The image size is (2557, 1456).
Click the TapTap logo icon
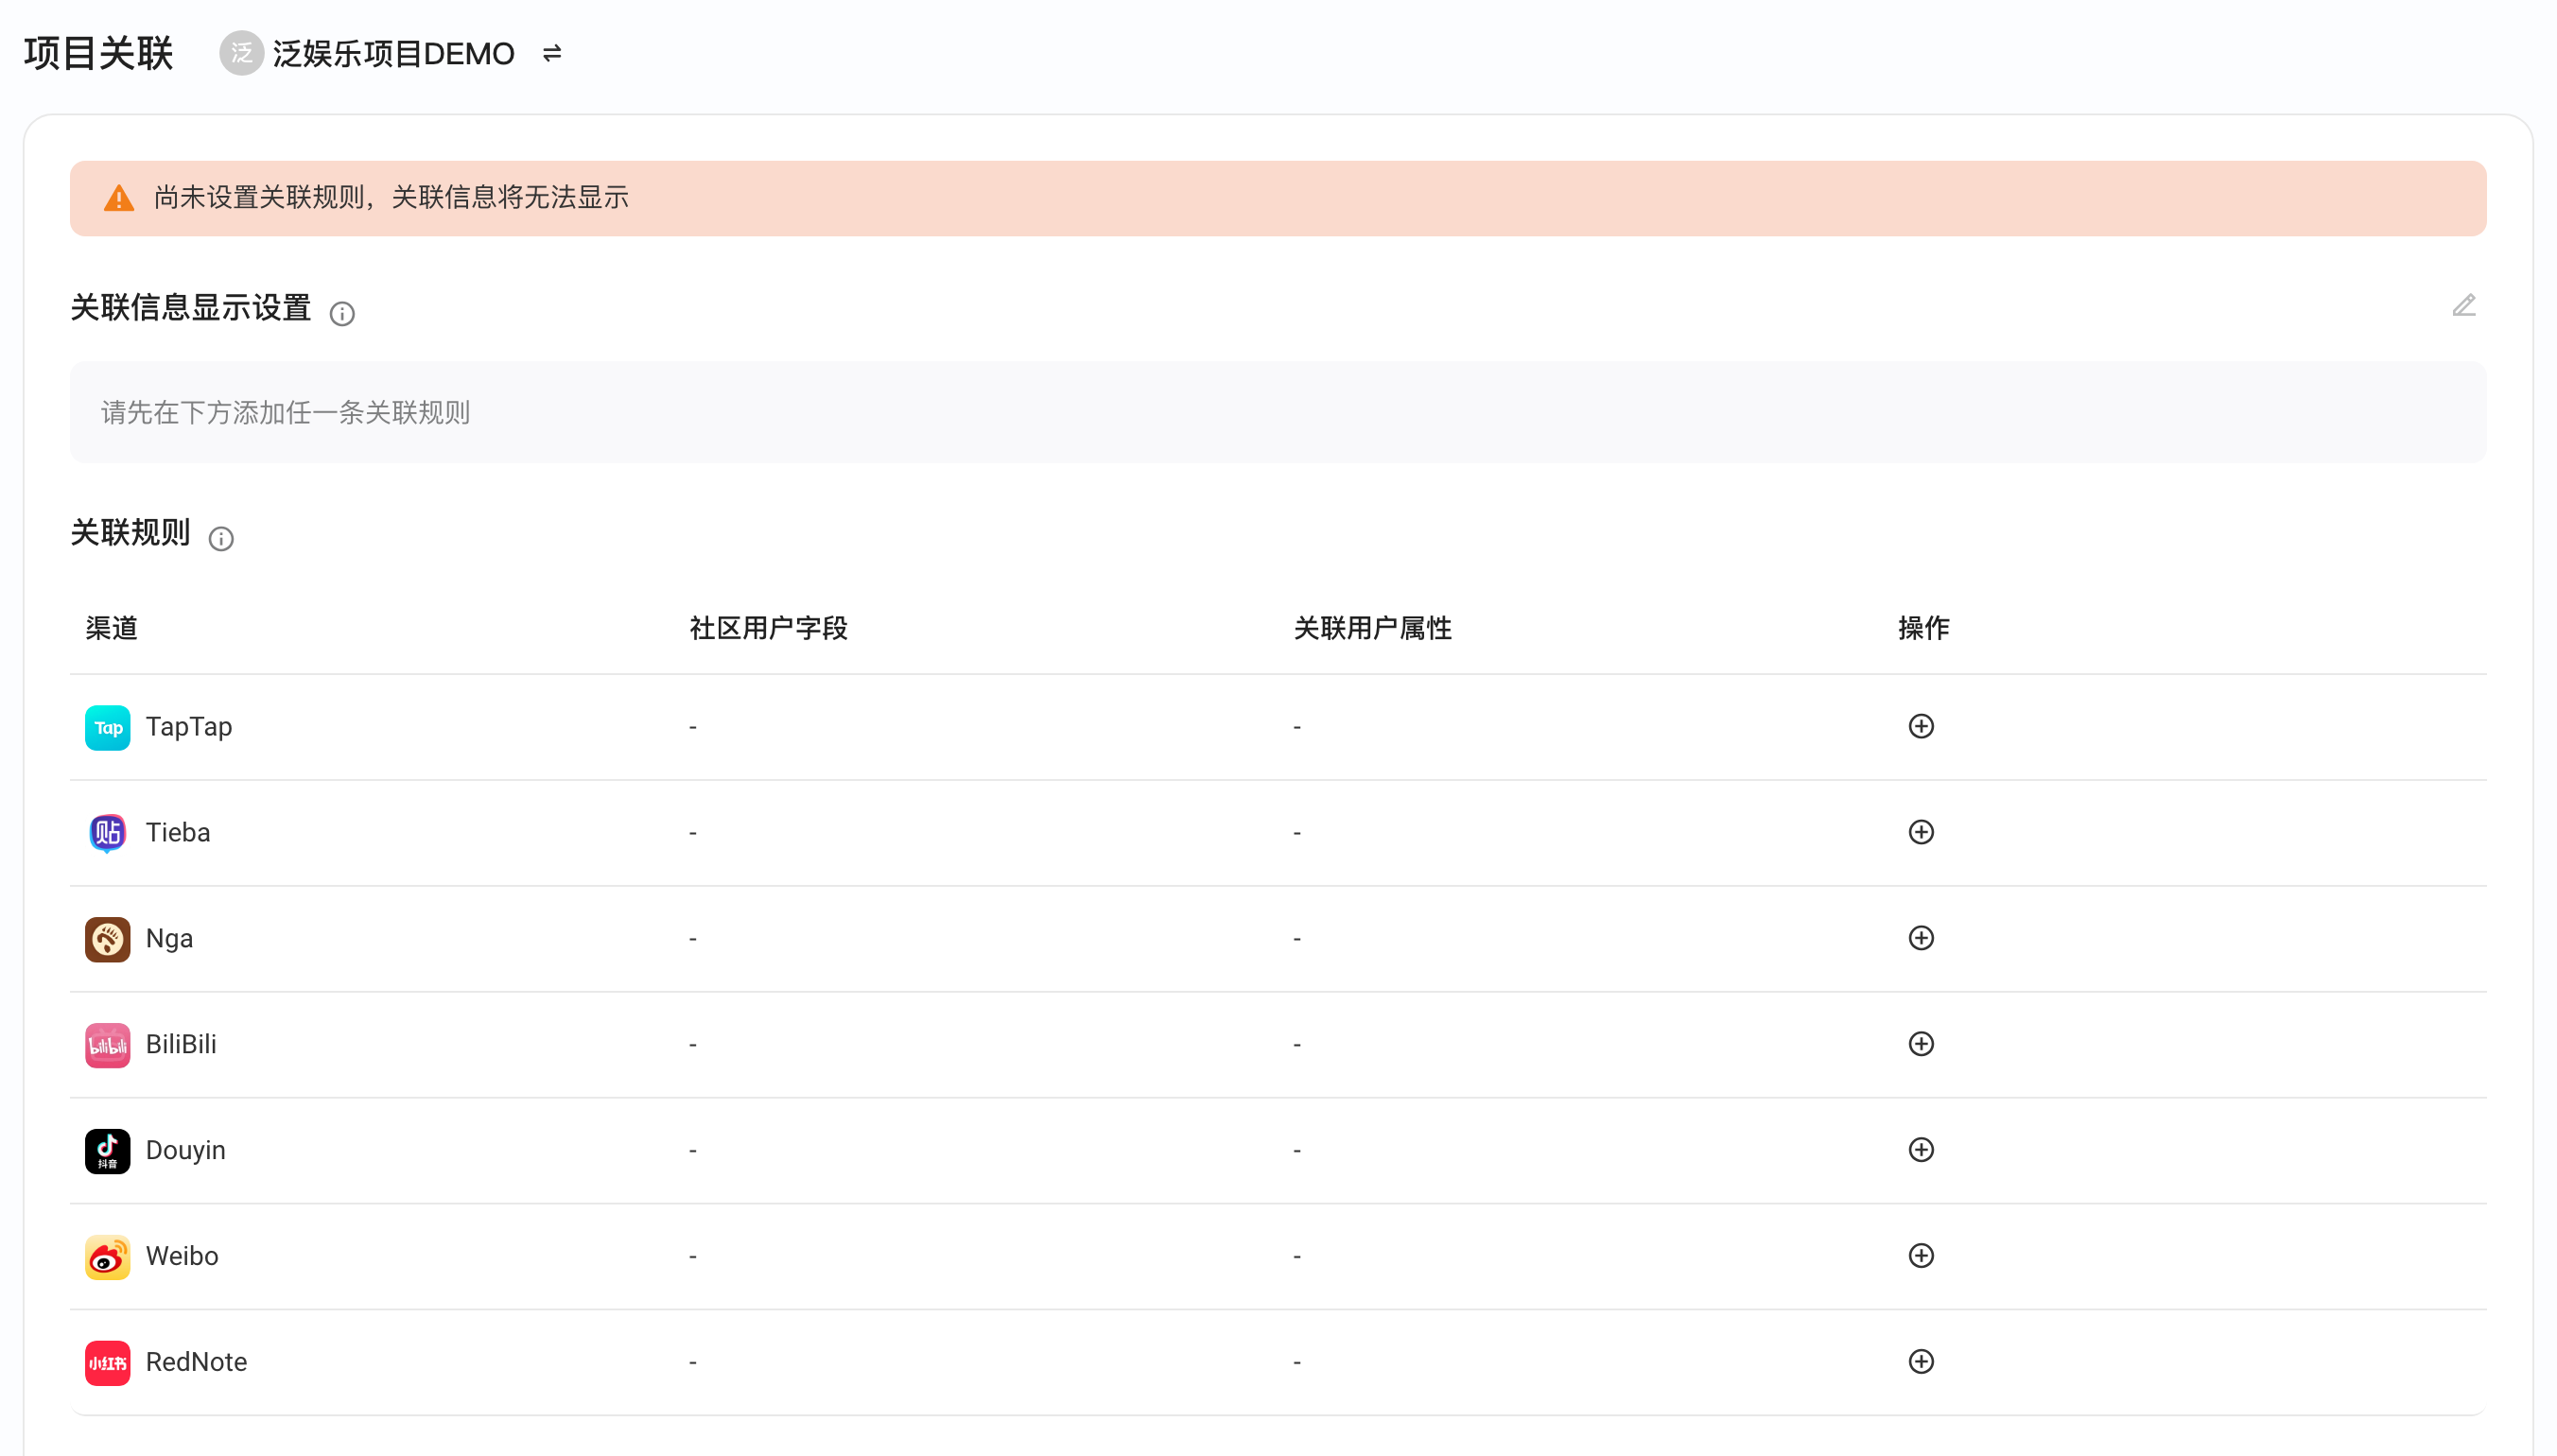coord(107,728)
